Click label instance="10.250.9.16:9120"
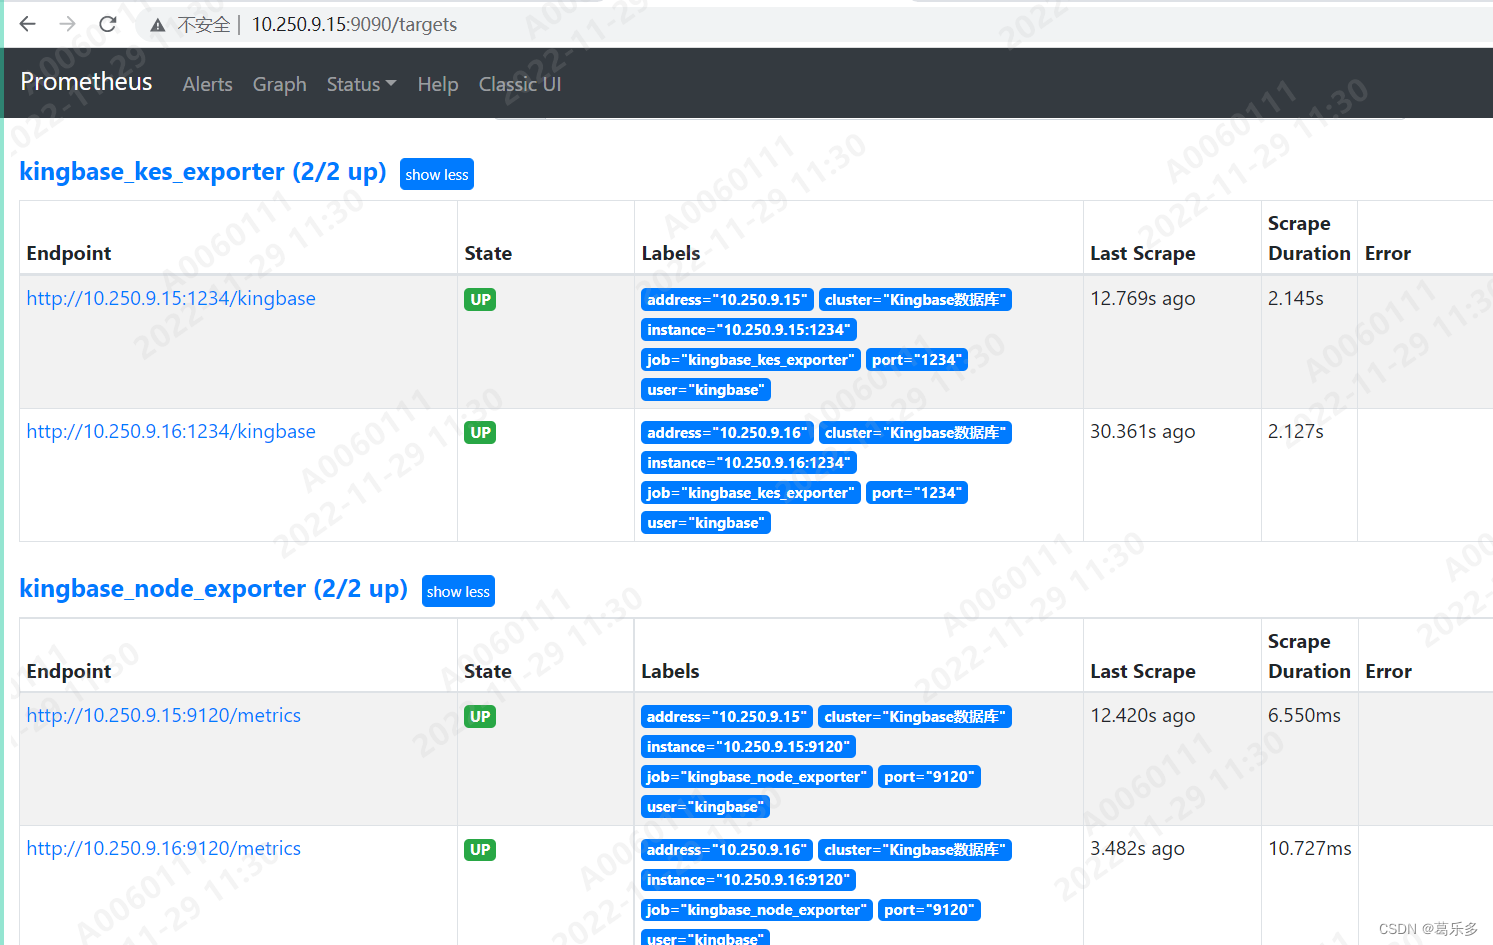 pos(748,880)
